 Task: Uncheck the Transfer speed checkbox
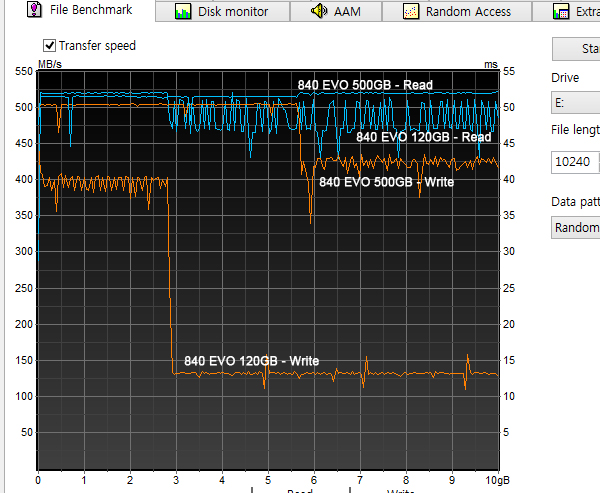point(49,46)
